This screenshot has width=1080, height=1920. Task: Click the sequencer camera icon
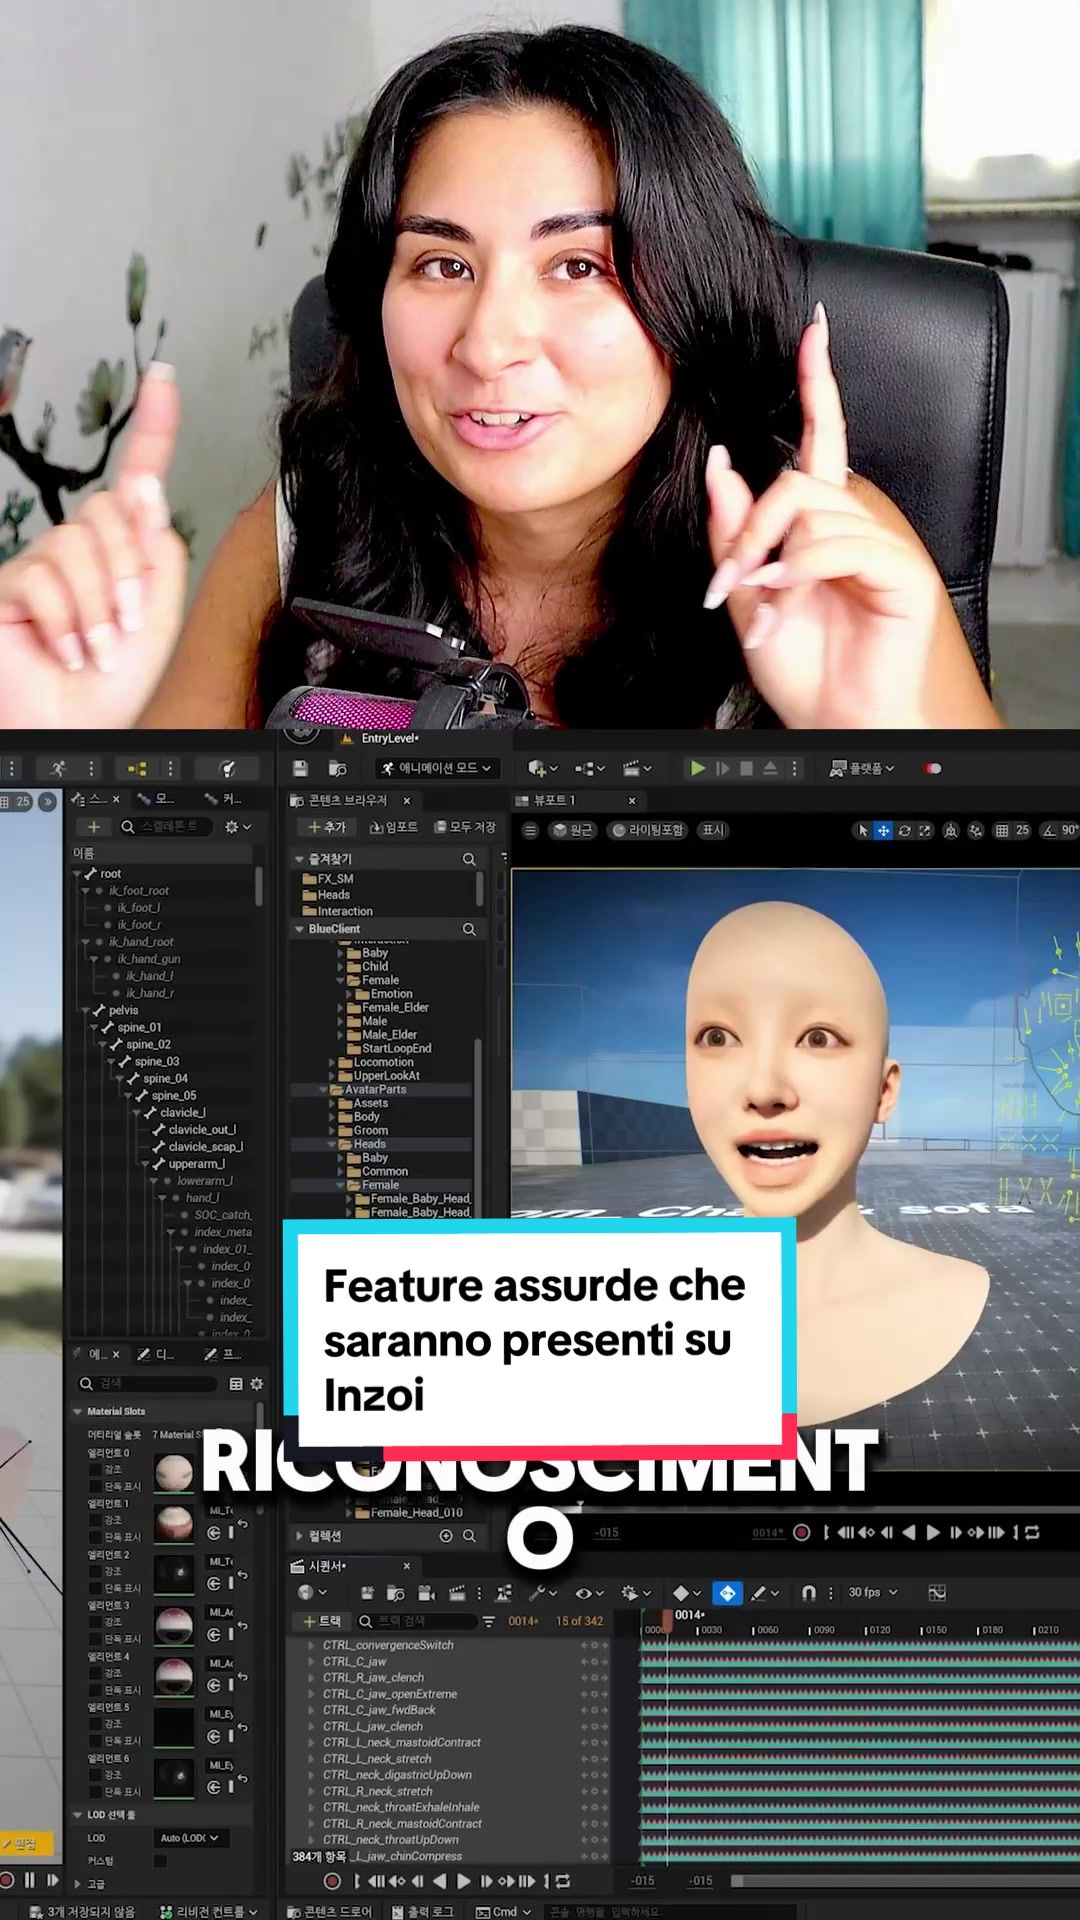pos(425,1592)
